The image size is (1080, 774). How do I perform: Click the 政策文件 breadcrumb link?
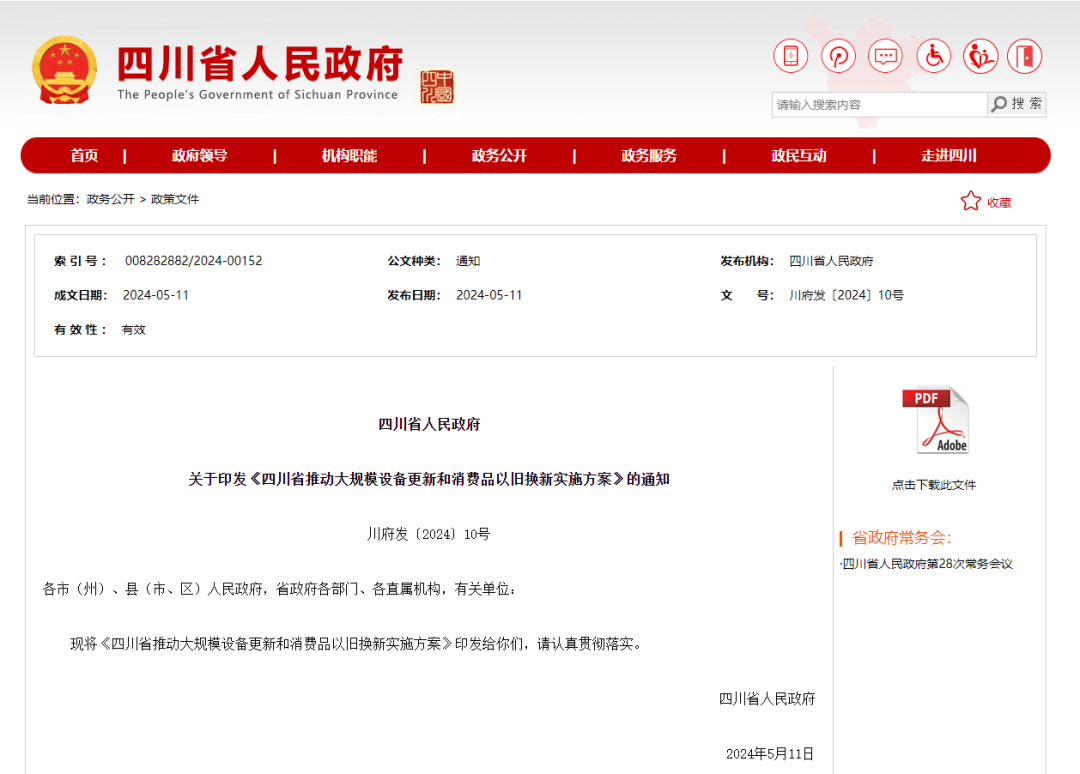pyautogui.click(x=176, y=199)
